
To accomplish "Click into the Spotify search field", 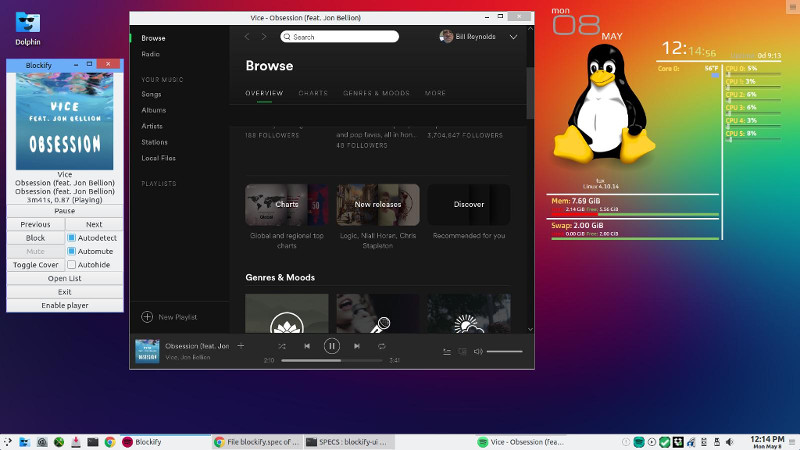I will (x=339, y=37).
